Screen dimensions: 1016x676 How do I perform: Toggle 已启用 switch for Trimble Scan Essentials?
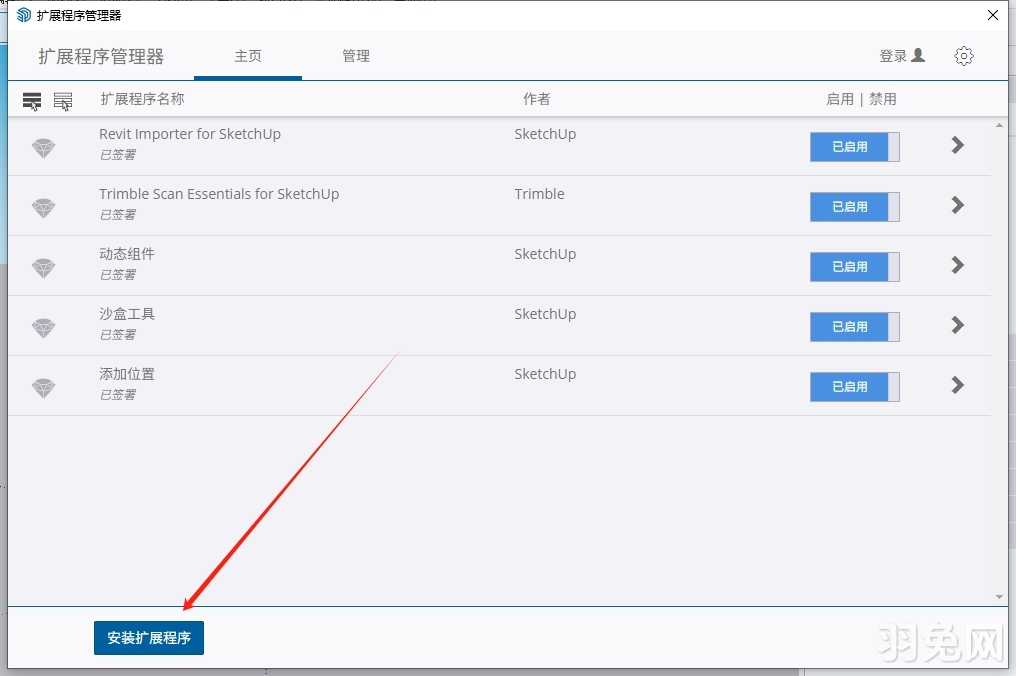coord(854,207)
